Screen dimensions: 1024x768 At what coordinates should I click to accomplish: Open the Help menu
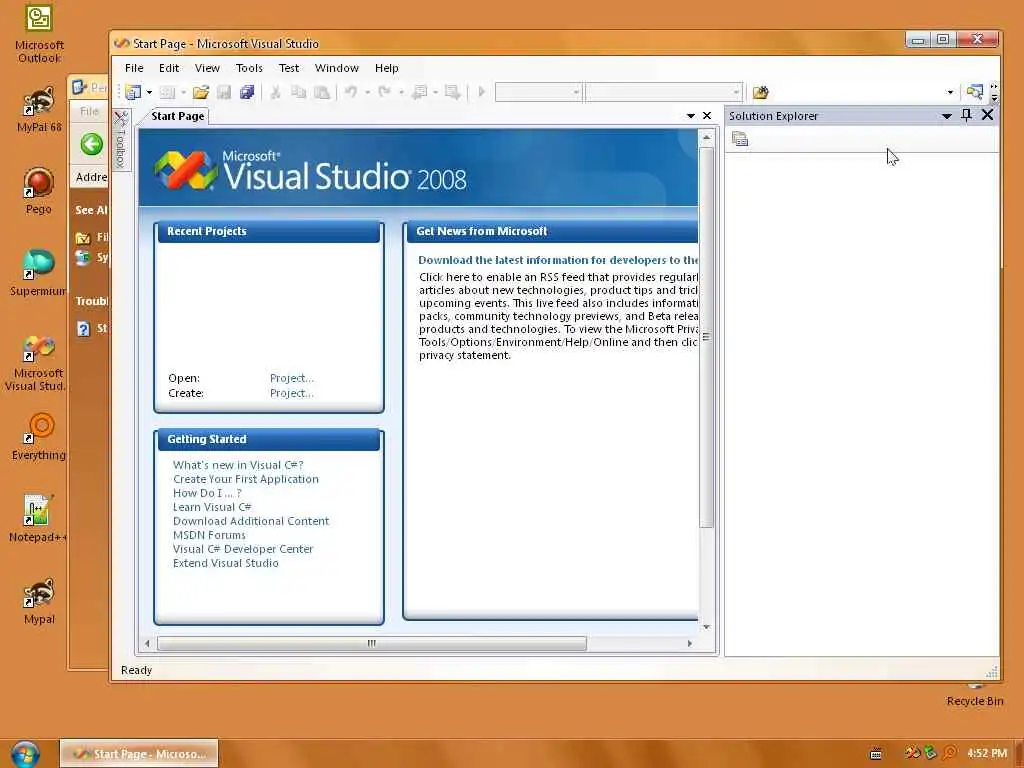pos(387,68)
